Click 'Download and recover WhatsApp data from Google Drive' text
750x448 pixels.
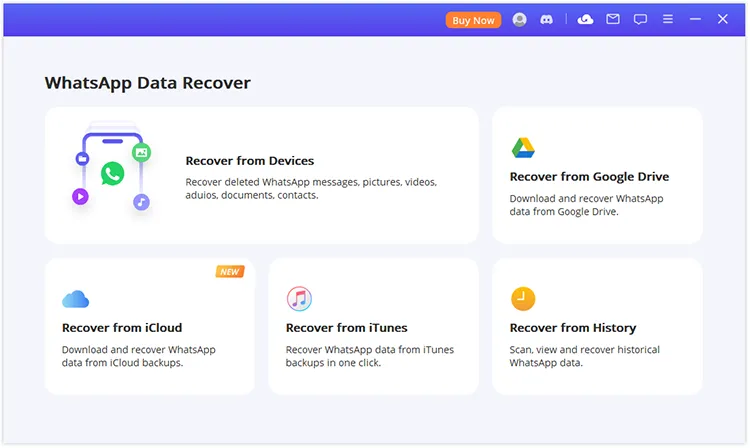pyautogui.click(x=586, y=205)
